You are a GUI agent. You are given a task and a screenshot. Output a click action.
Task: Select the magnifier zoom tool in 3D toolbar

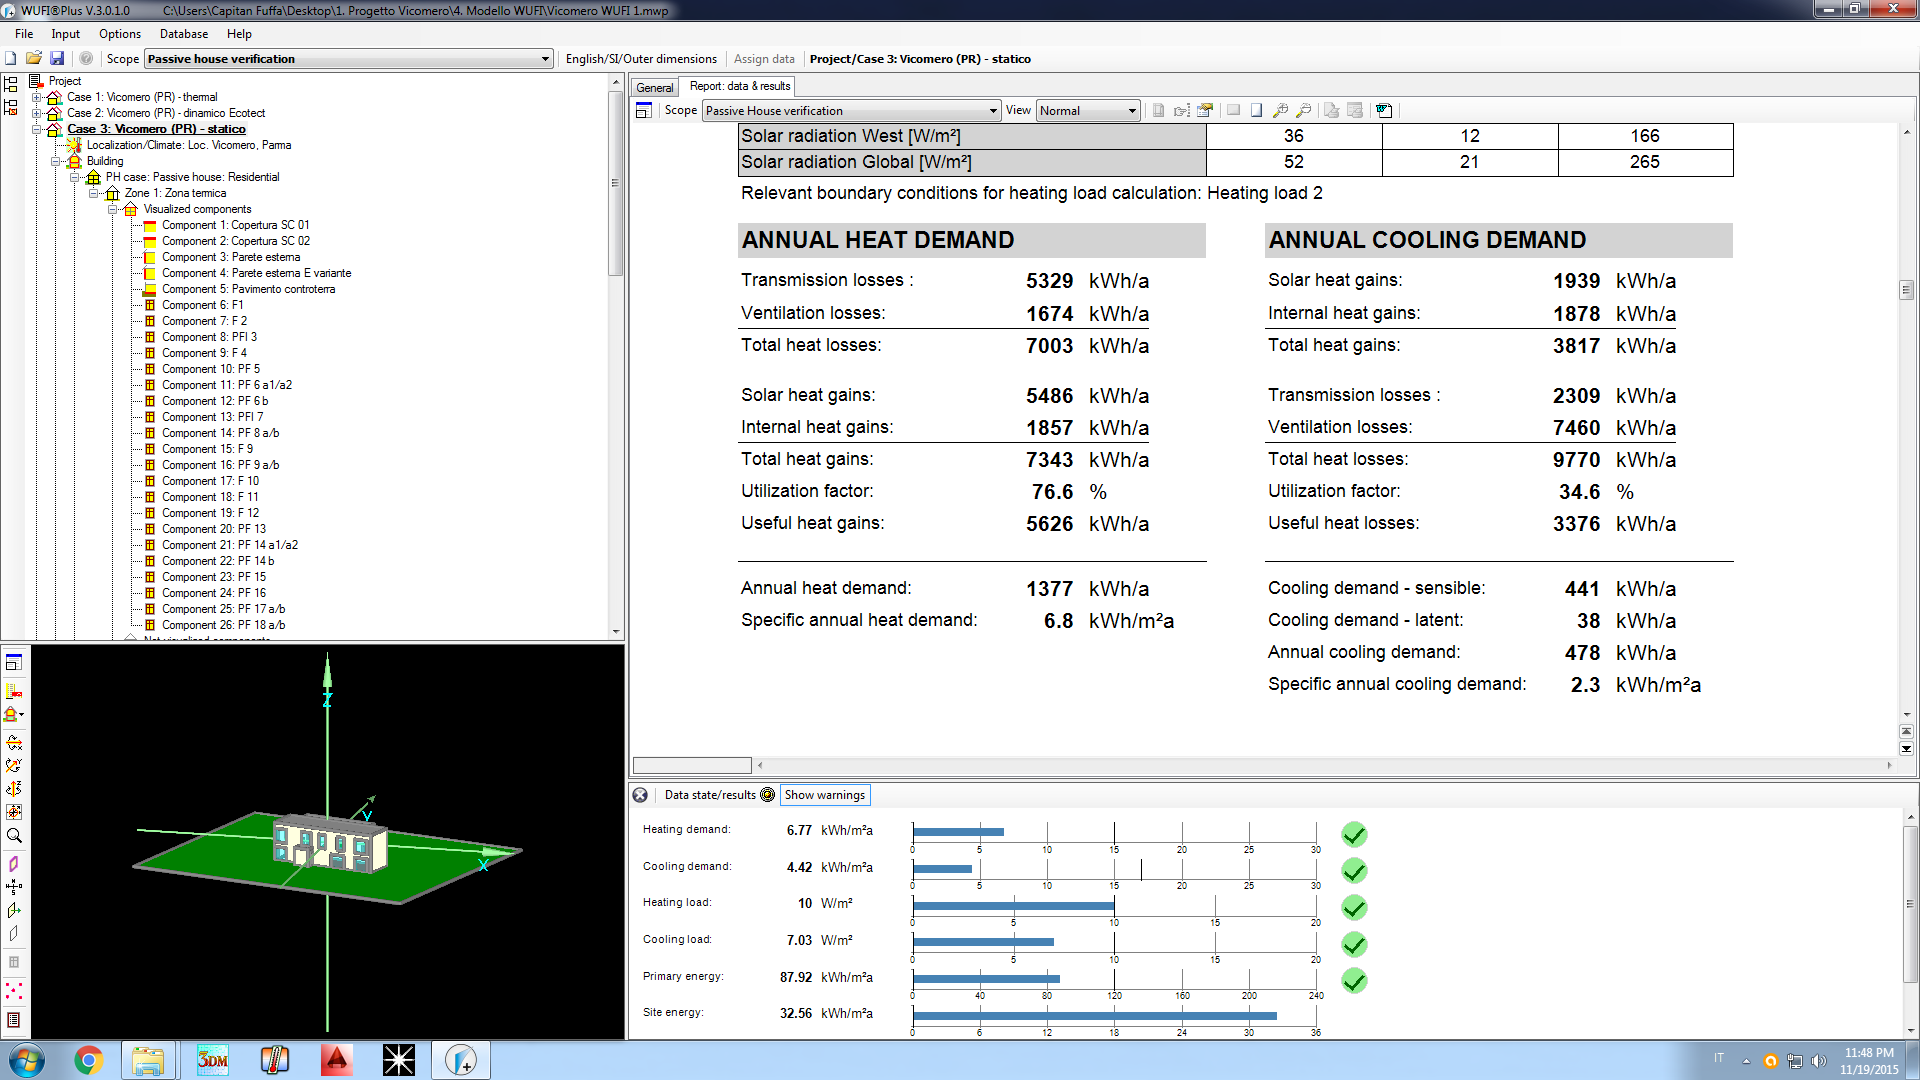tap(14, 836)
